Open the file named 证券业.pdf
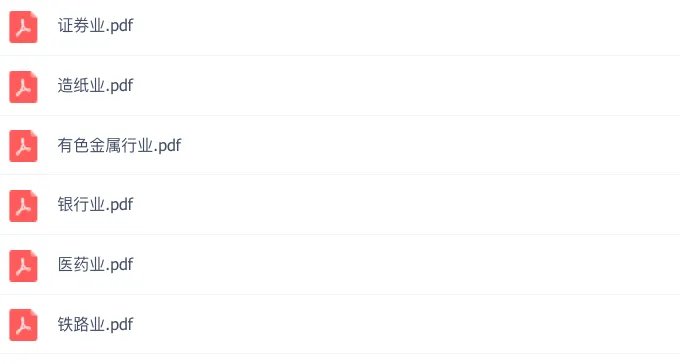The image size is (680, 364). 95,26
